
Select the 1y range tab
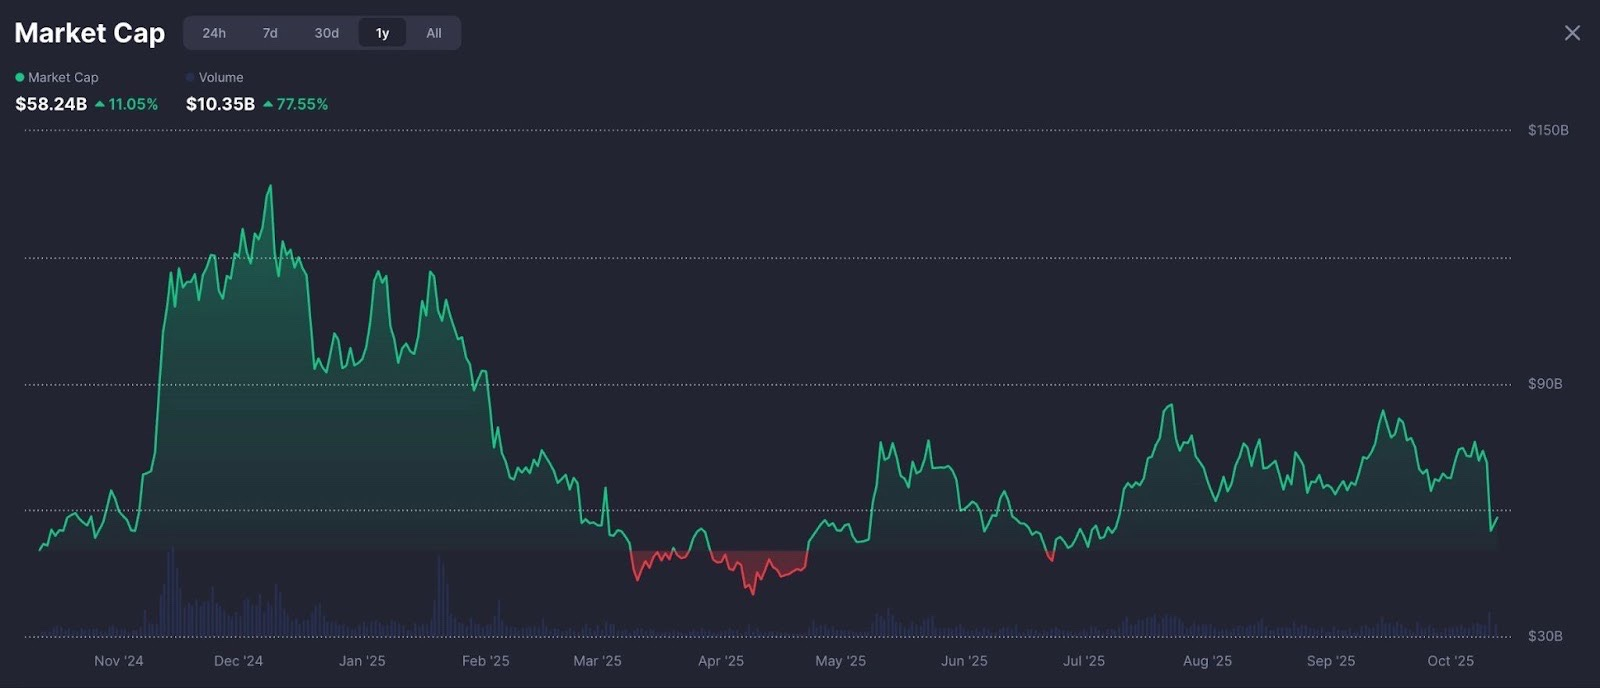pos(383,33)
